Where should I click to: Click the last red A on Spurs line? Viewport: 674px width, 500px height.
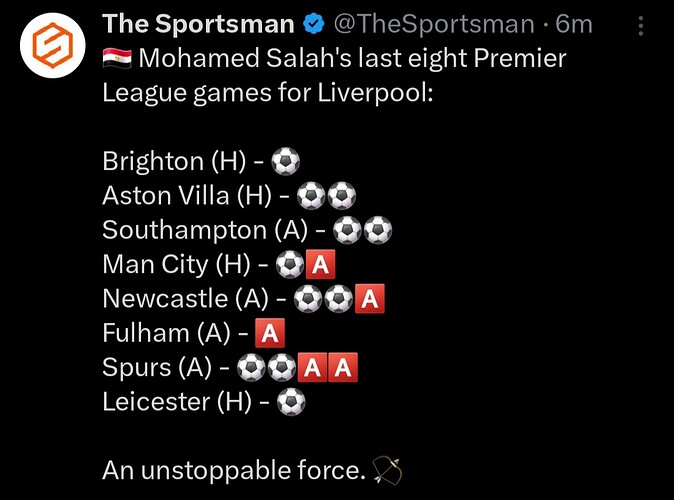pos(343,368)
